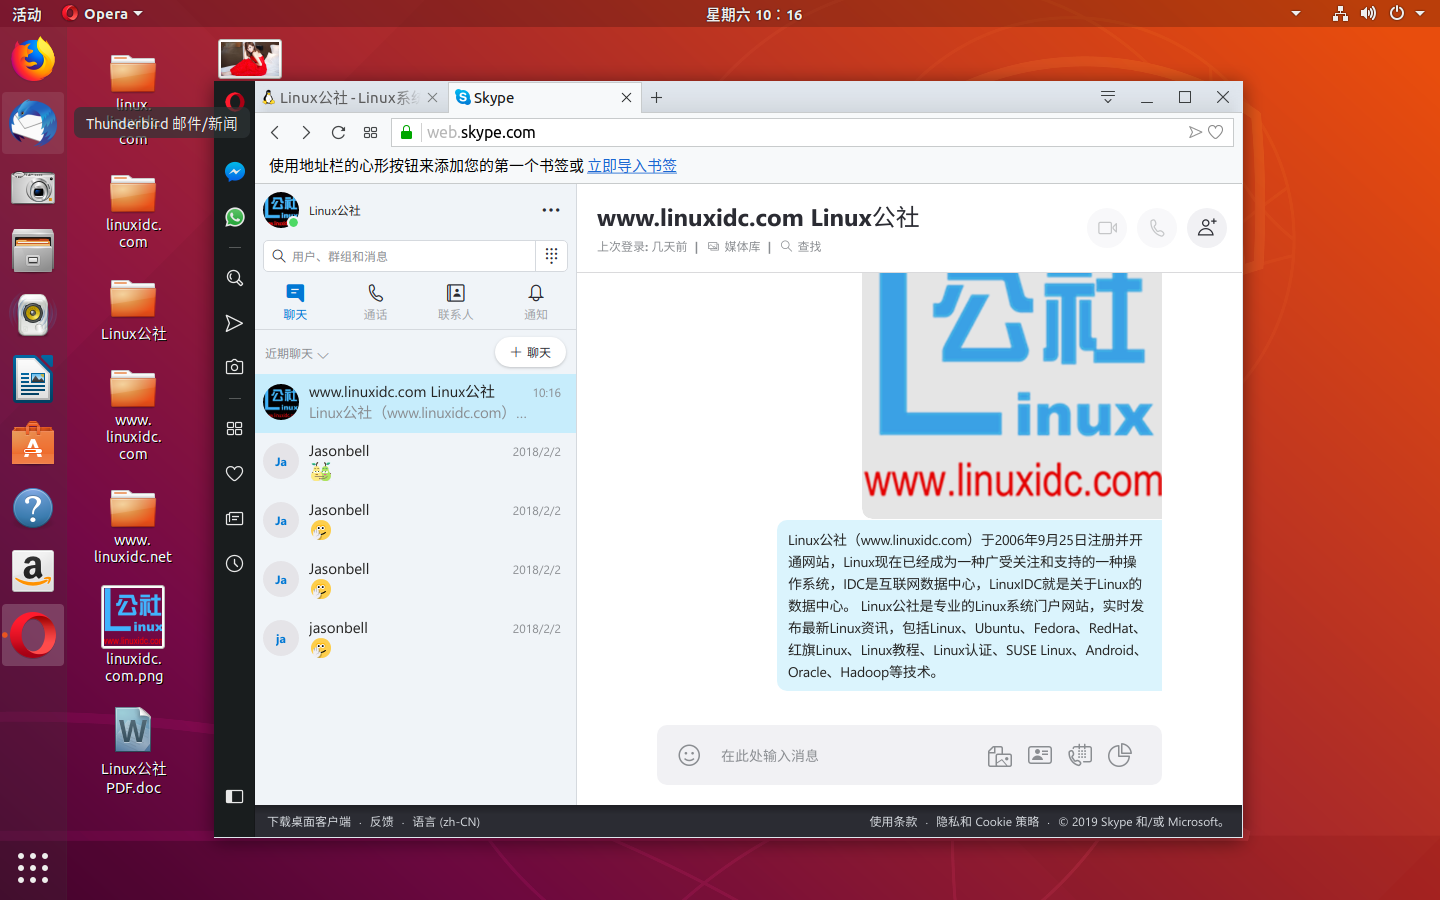This screenshot has height=900, width=1440.
Task: Go forward to next page
Action: pos(306,132)
